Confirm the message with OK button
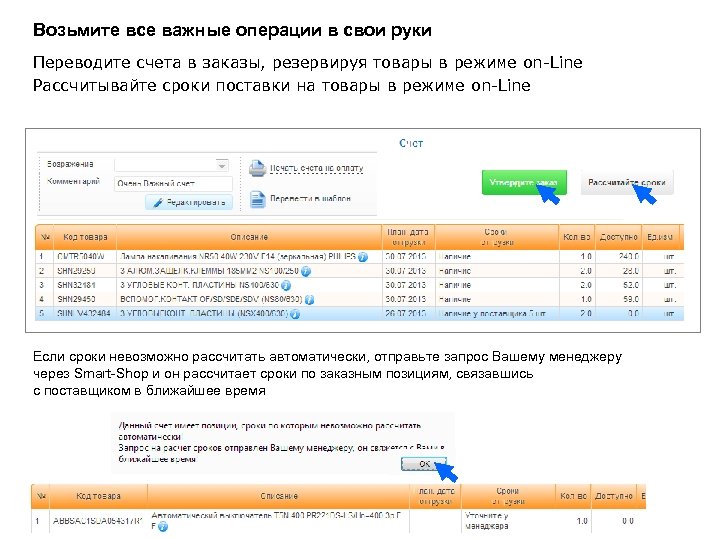The image size is (720, 540). 424,464
